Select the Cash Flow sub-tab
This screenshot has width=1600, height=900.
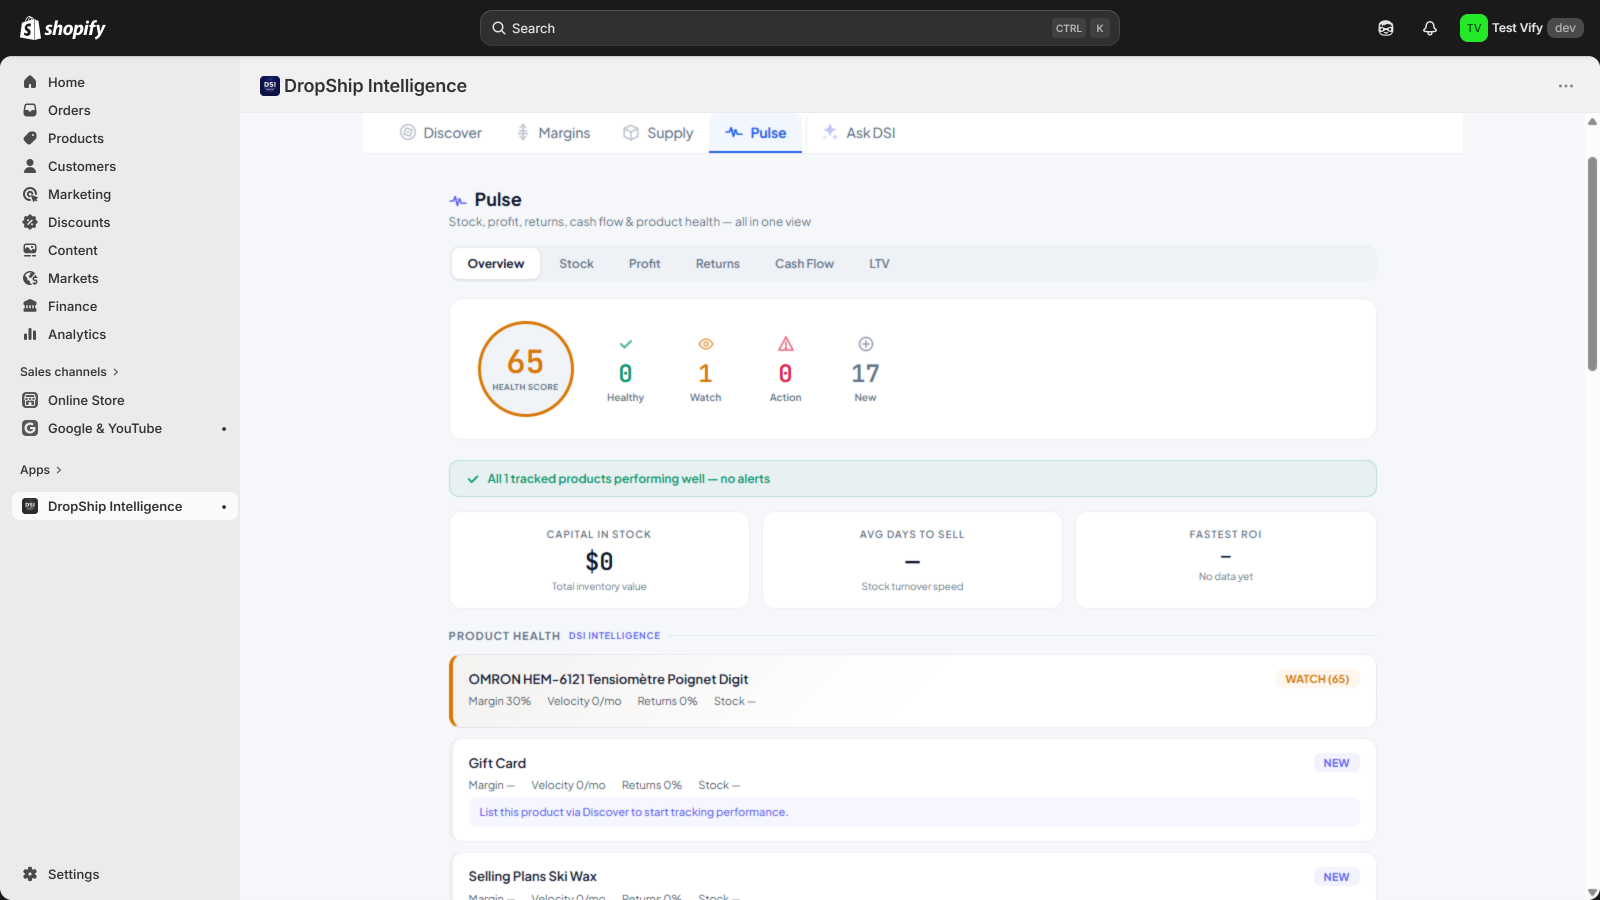[804, 264]
